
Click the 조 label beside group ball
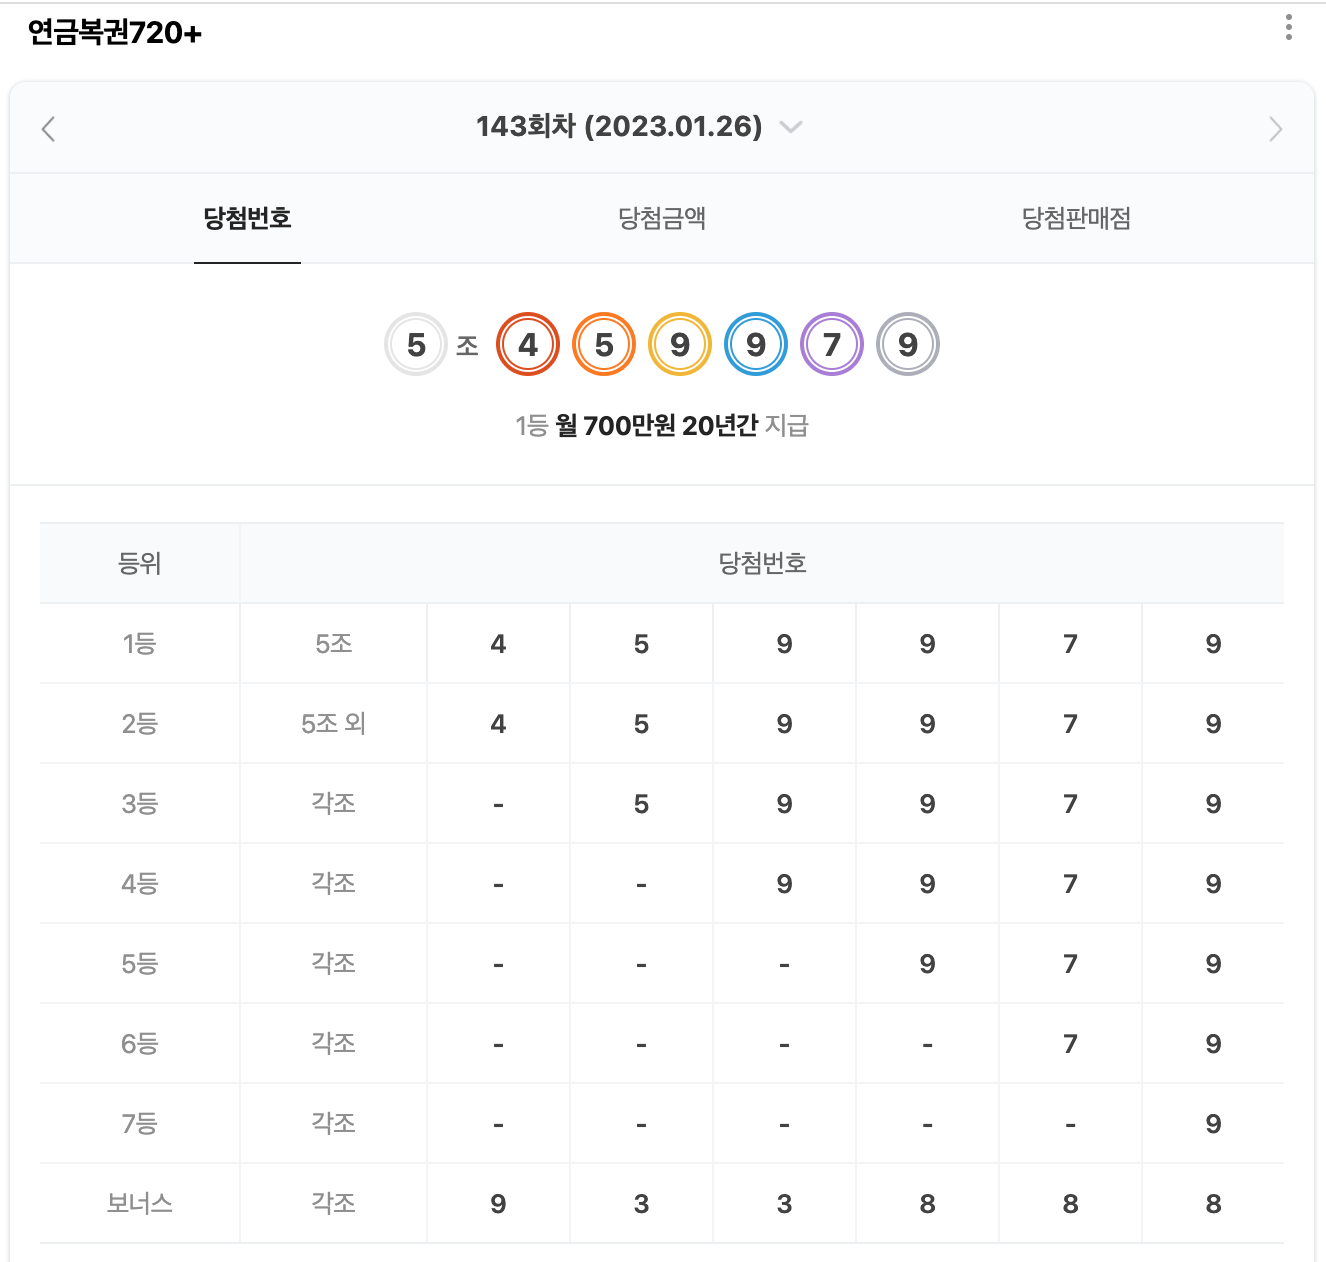[x=467, y=346]
